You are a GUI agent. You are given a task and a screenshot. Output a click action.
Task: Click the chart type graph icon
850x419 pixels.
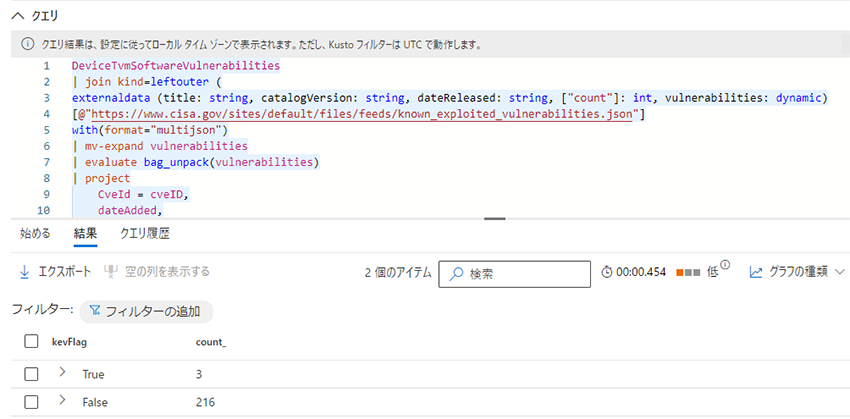pyautogui.click(x=756, y=272)
